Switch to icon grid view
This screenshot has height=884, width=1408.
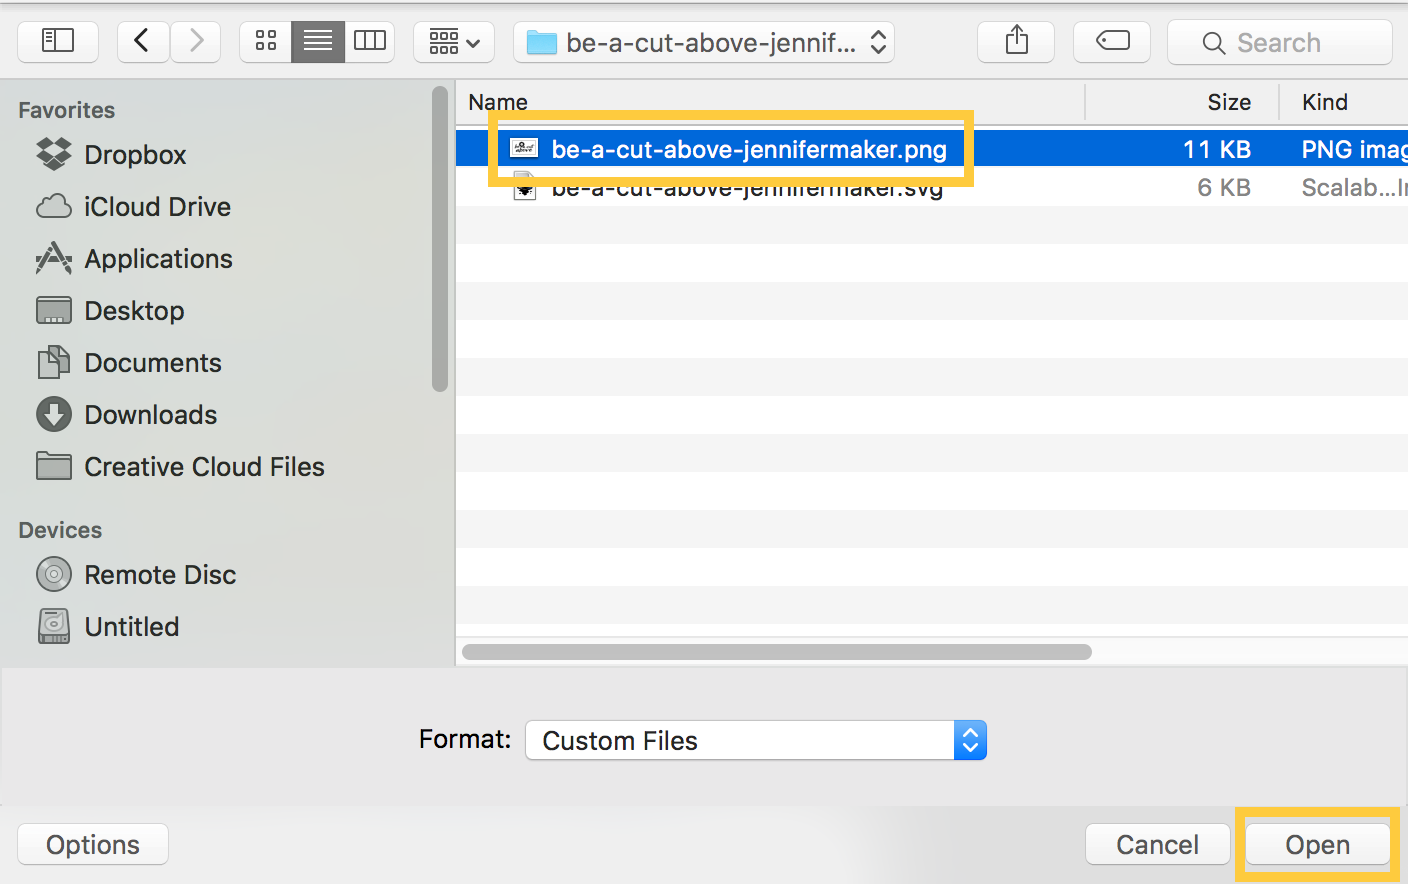(266, 42)
